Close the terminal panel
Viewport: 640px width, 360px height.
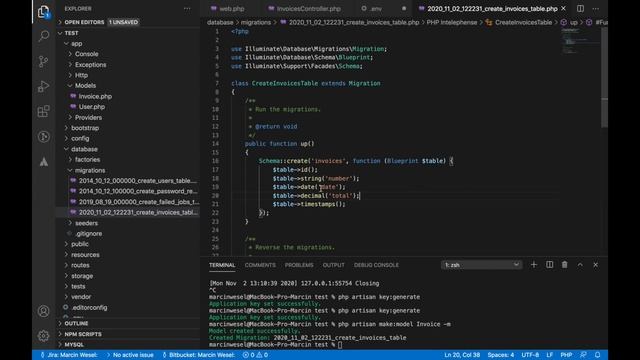coord(596,265)
